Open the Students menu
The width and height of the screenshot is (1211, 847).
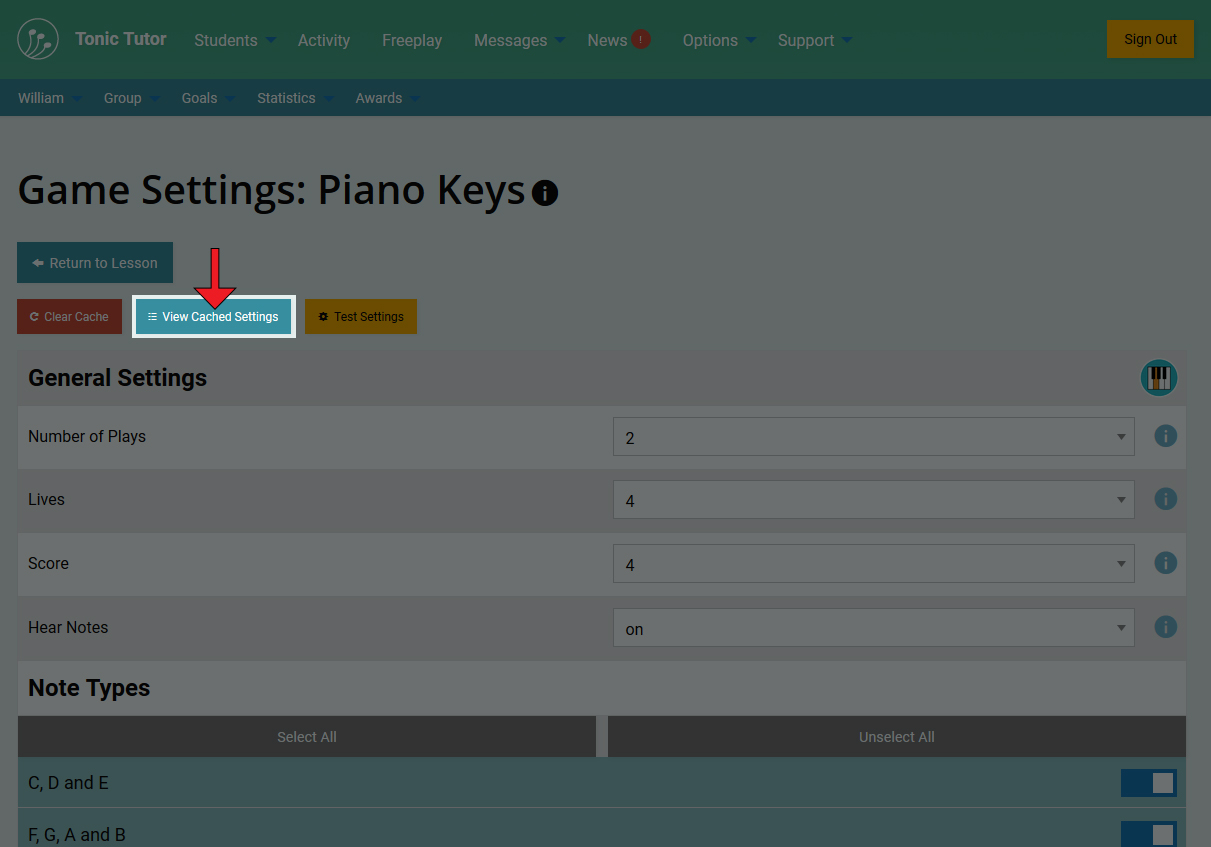pos(234,40)
